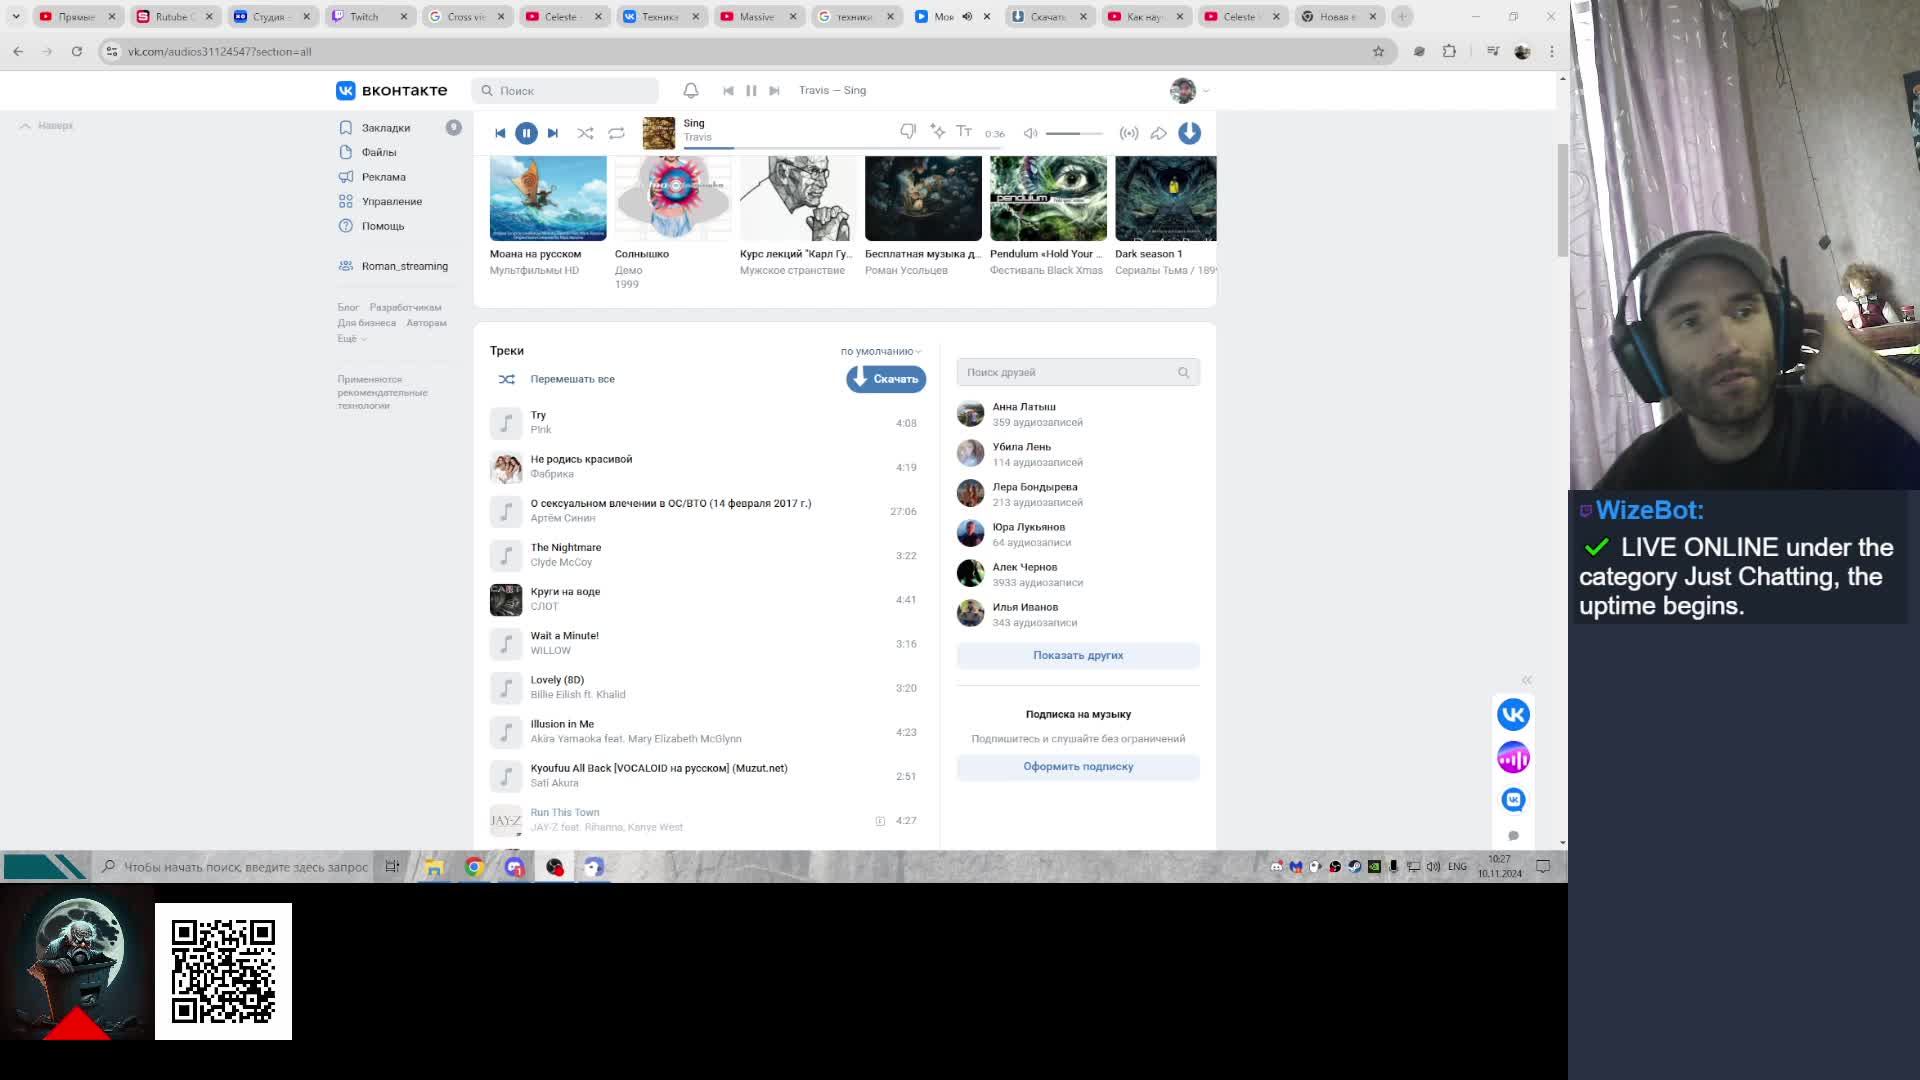Toggle repeat mode in the player
The width and height of the screenshot is (1920, 1080).
tap(616, 133)
